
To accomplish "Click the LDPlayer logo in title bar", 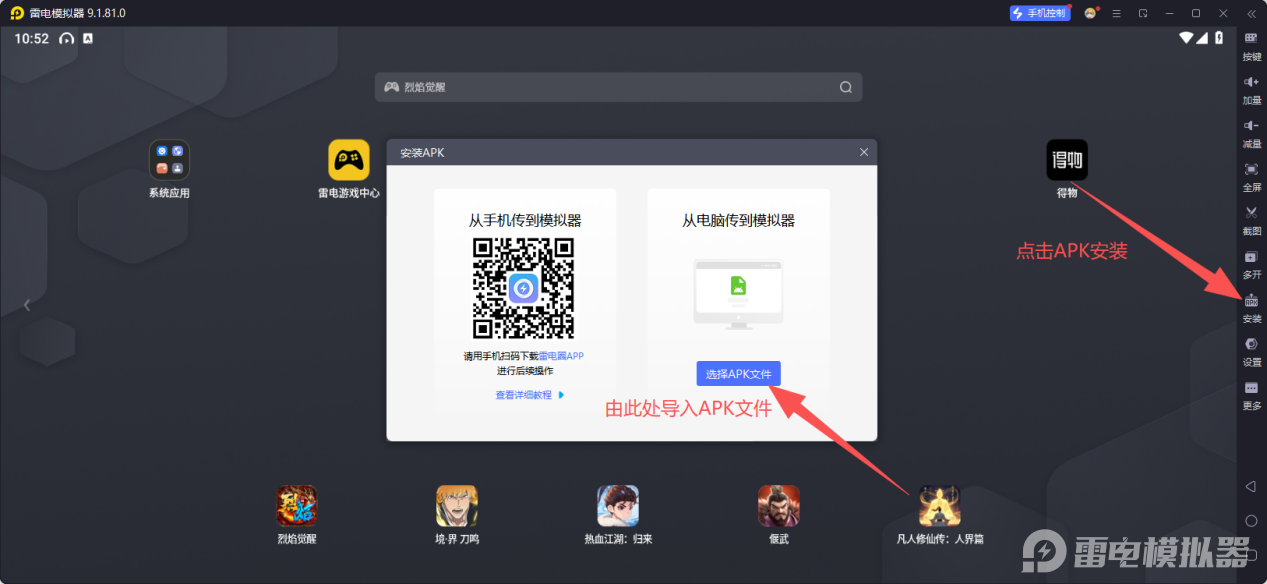I will tap(17, 13).
